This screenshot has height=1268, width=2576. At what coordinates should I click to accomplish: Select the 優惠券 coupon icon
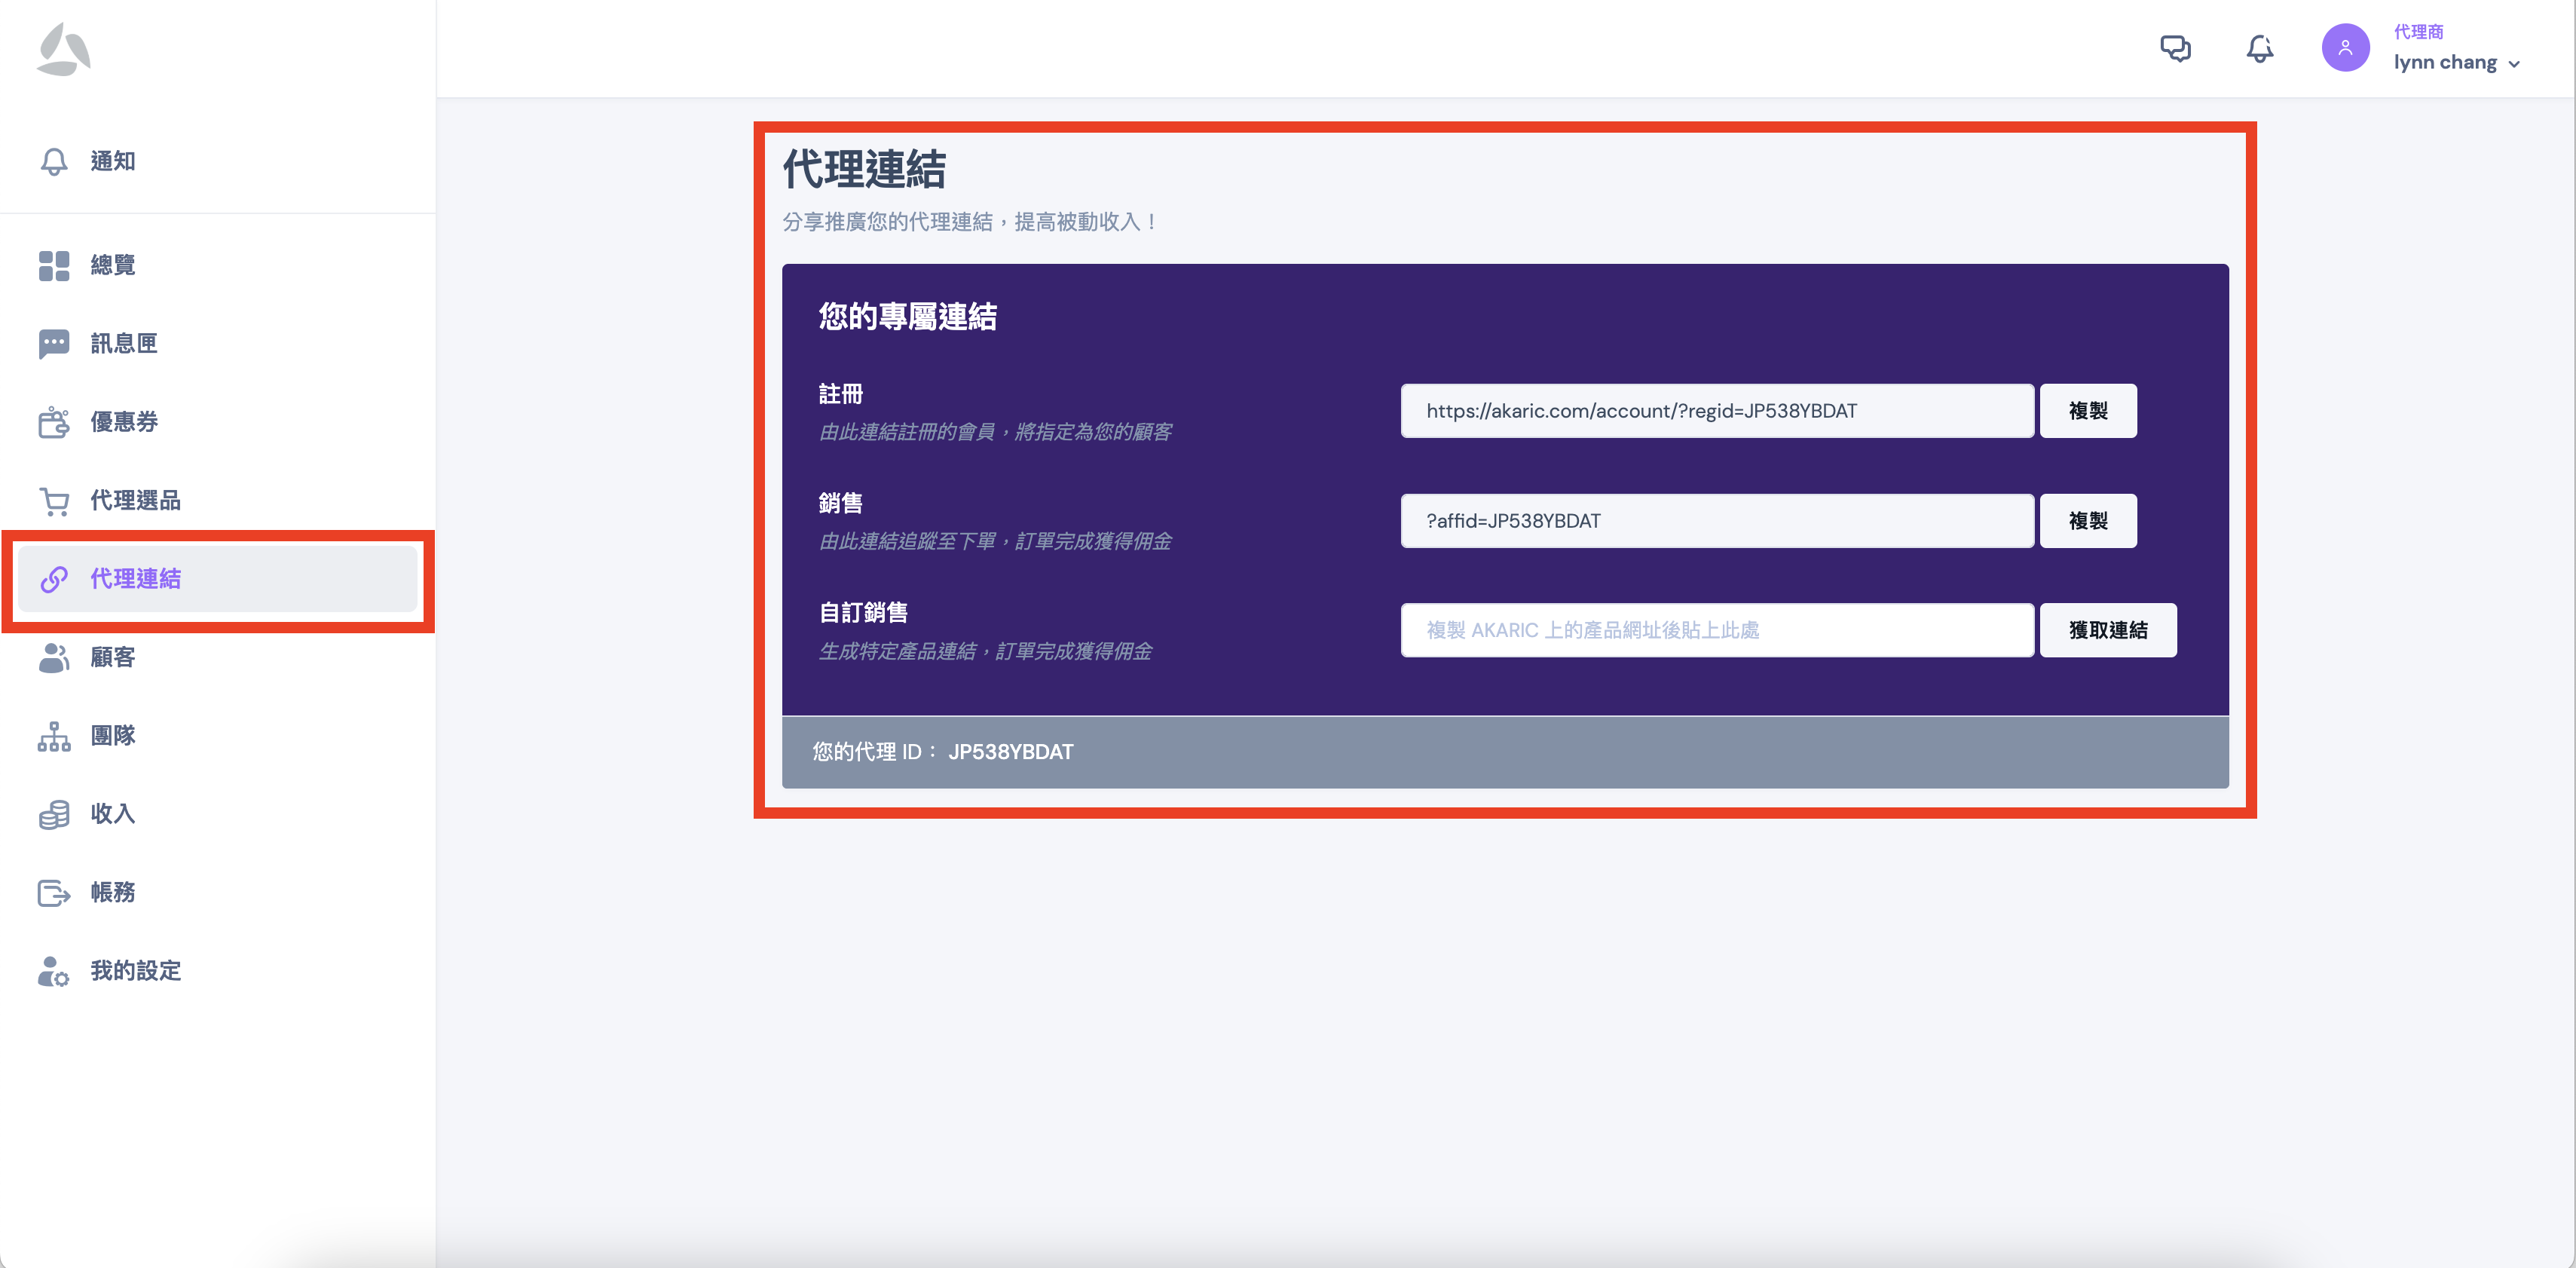(x=54, y=422)
